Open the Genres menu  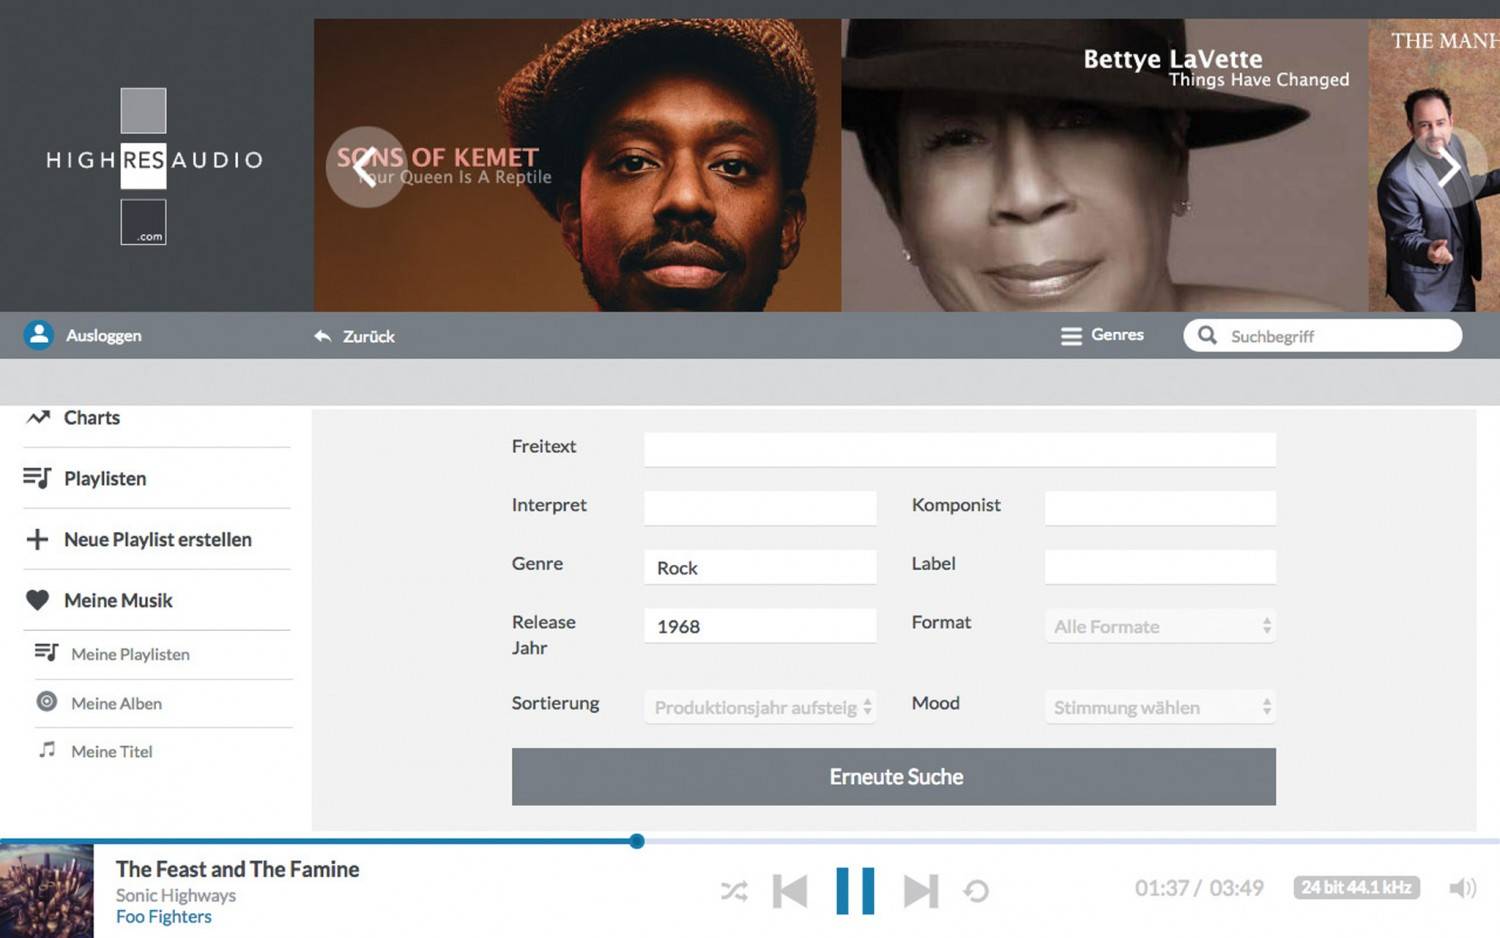tap(1117, 335)
